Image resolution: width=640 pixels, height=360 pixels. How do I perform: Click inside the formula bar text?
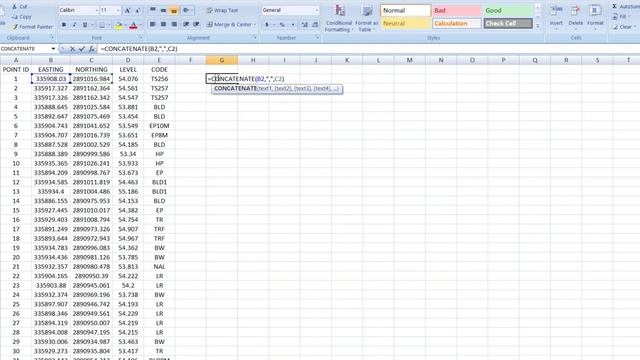[x=139, y=49]
